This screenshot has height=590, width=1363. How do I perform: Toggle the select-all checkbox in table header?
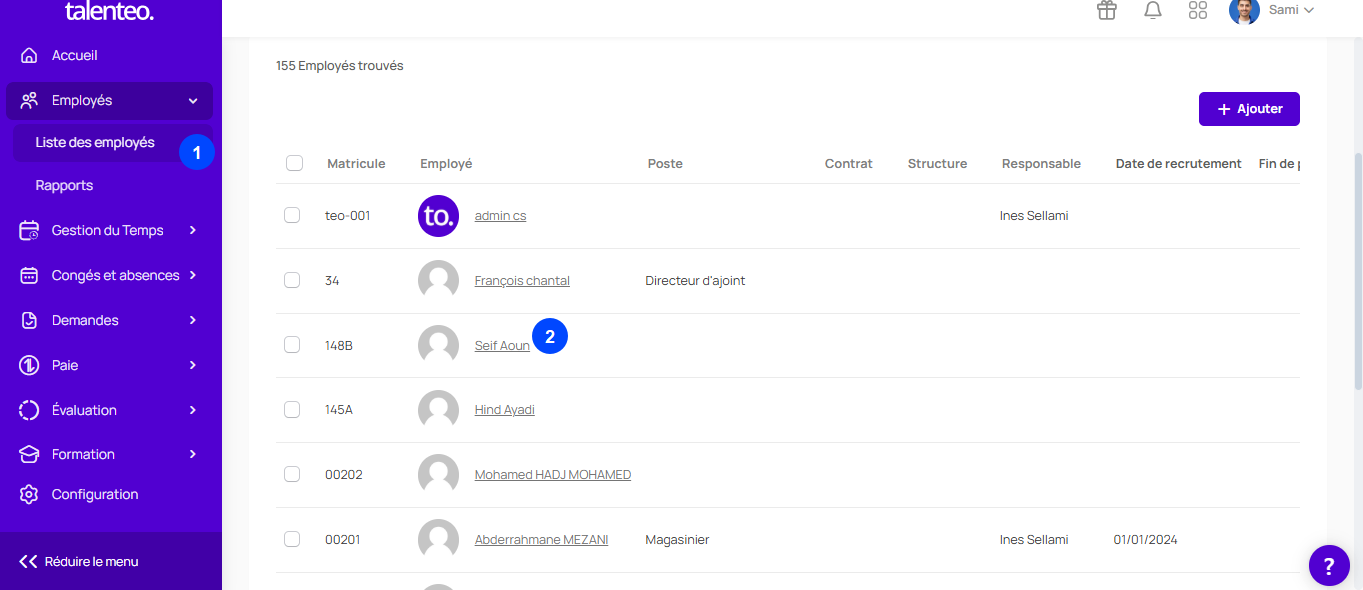tap(294, 163)
